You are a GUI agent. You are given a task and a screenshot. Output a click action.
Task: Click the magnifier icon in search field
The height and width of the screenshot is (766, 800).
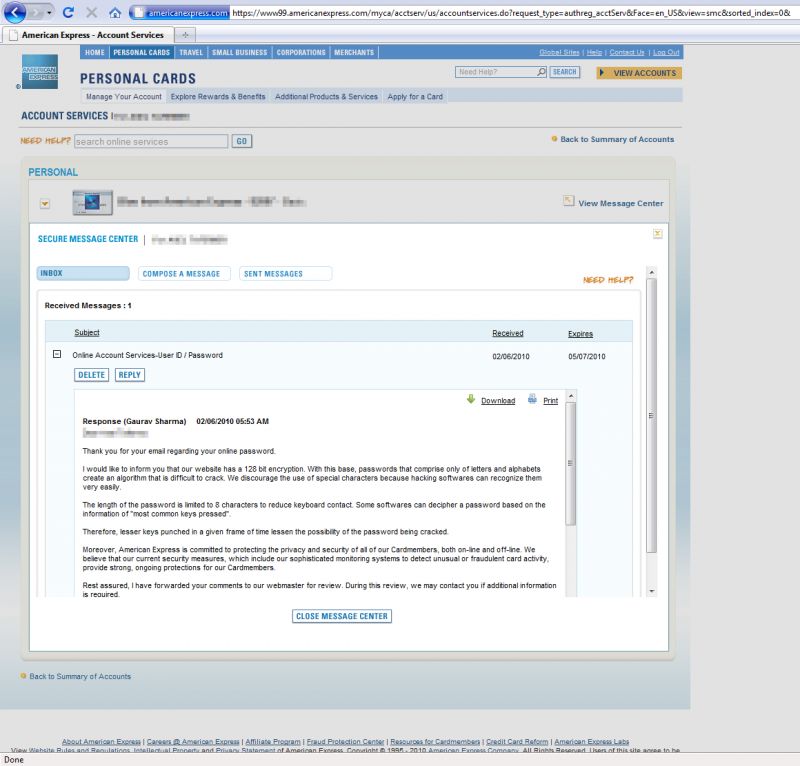[541, 72]
